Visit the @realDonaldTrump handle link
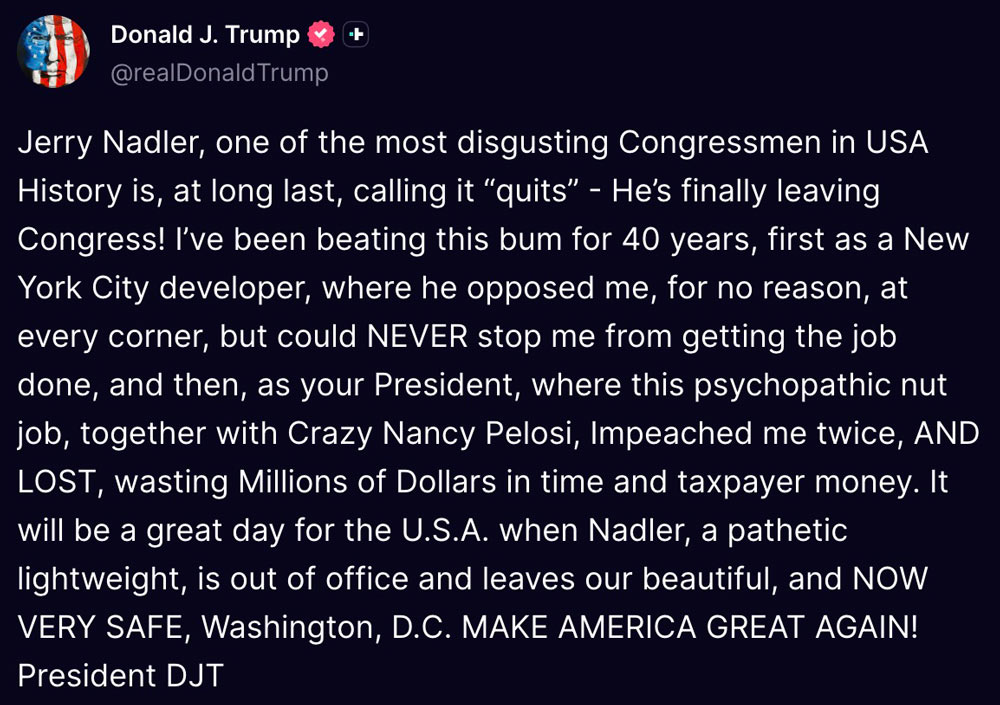 (219, 73)
